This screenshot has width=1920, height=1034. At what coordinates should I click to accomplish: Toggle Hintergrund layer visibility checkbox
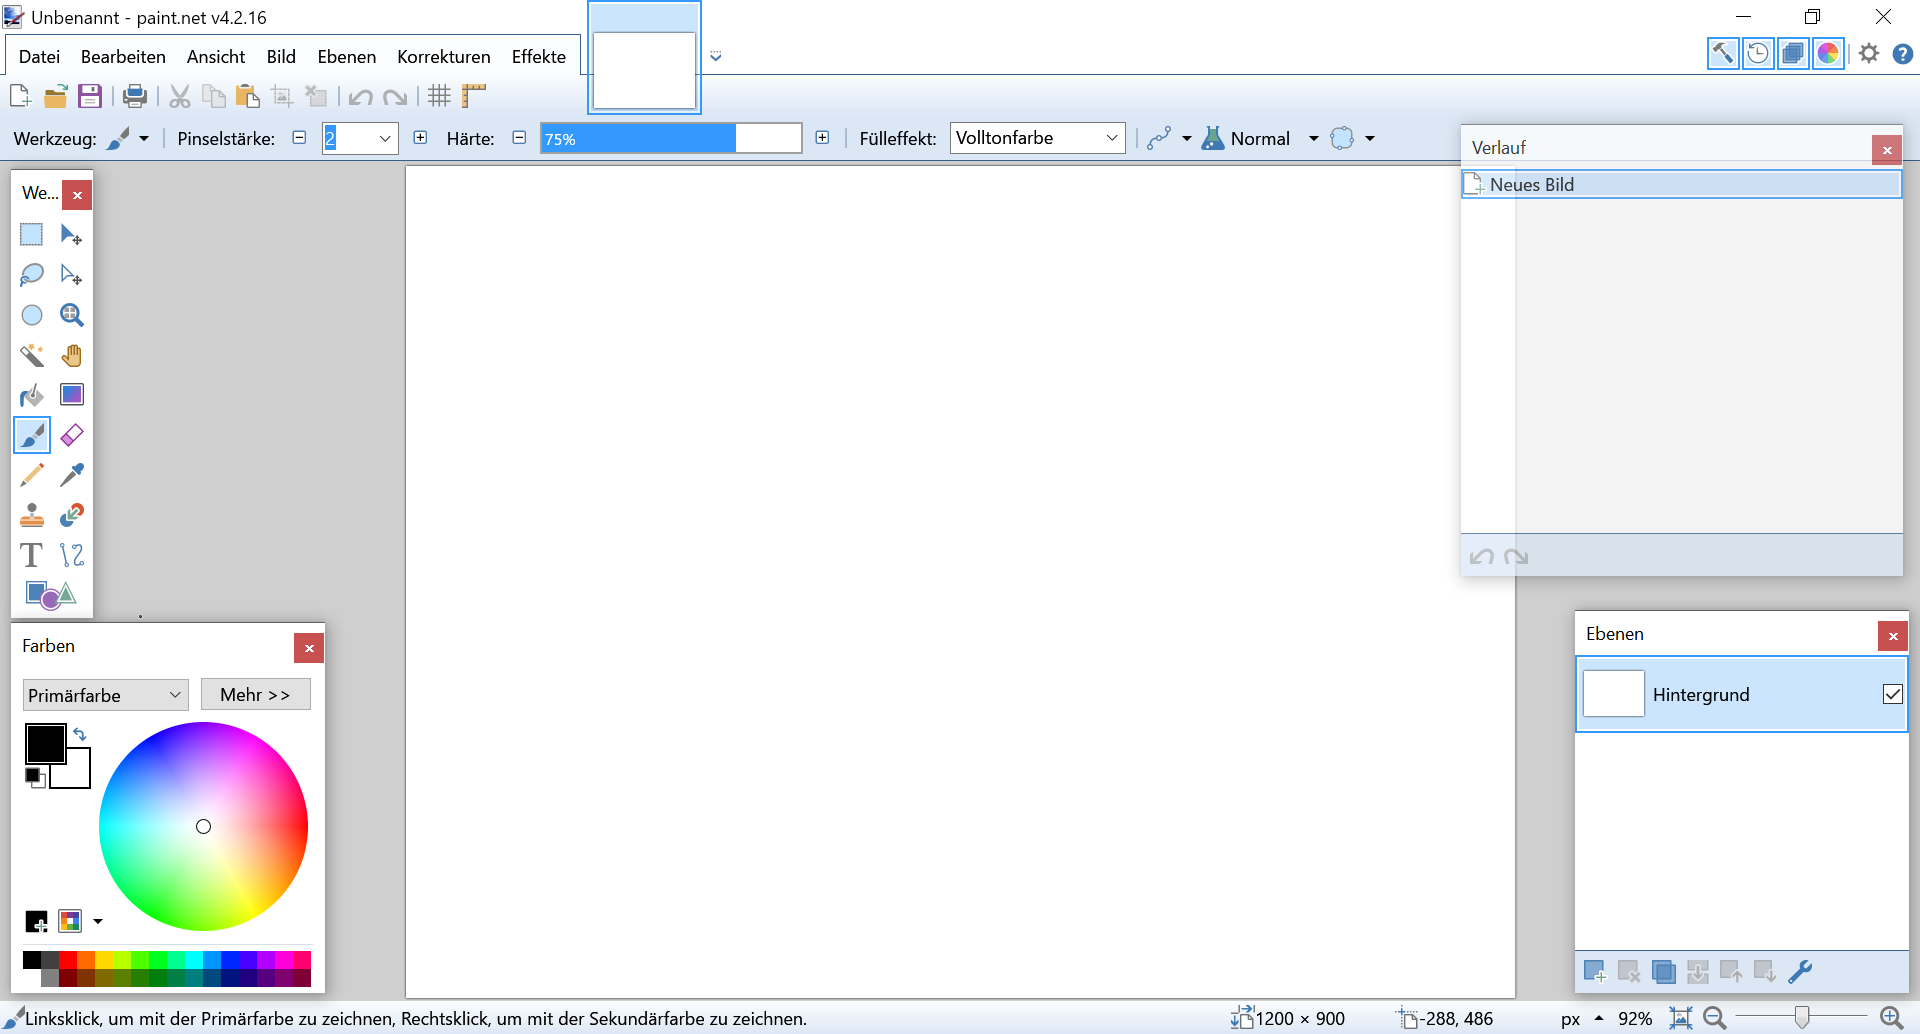point(1892,694)
